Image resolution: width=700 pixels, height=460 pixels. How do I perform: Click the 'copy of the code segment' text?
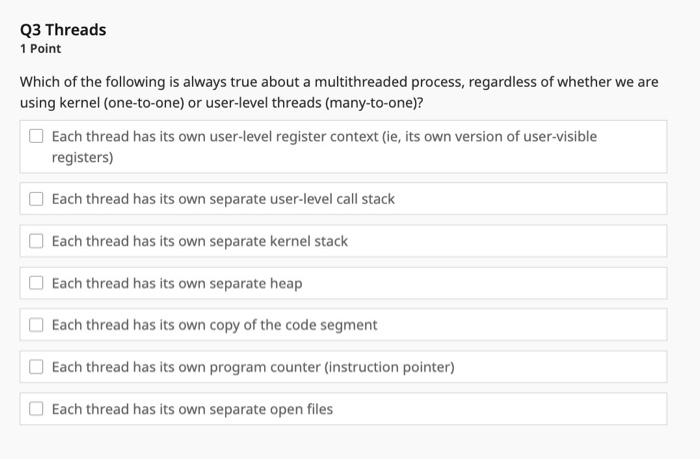pos(214,325)
